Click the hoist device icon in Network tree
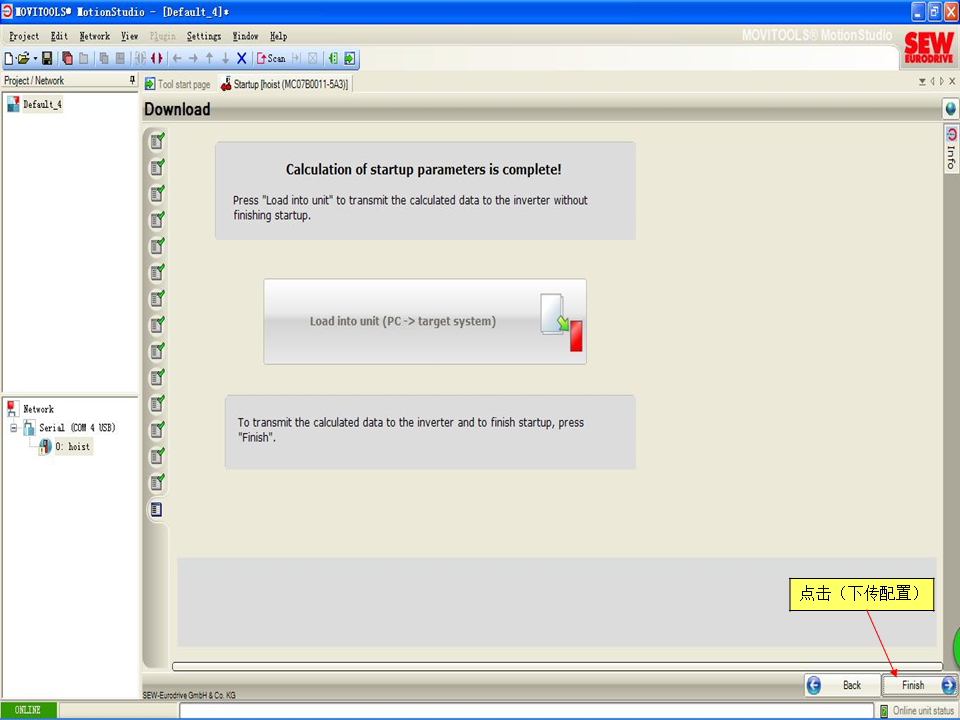 pyautogui.click(x=45, y=447)
